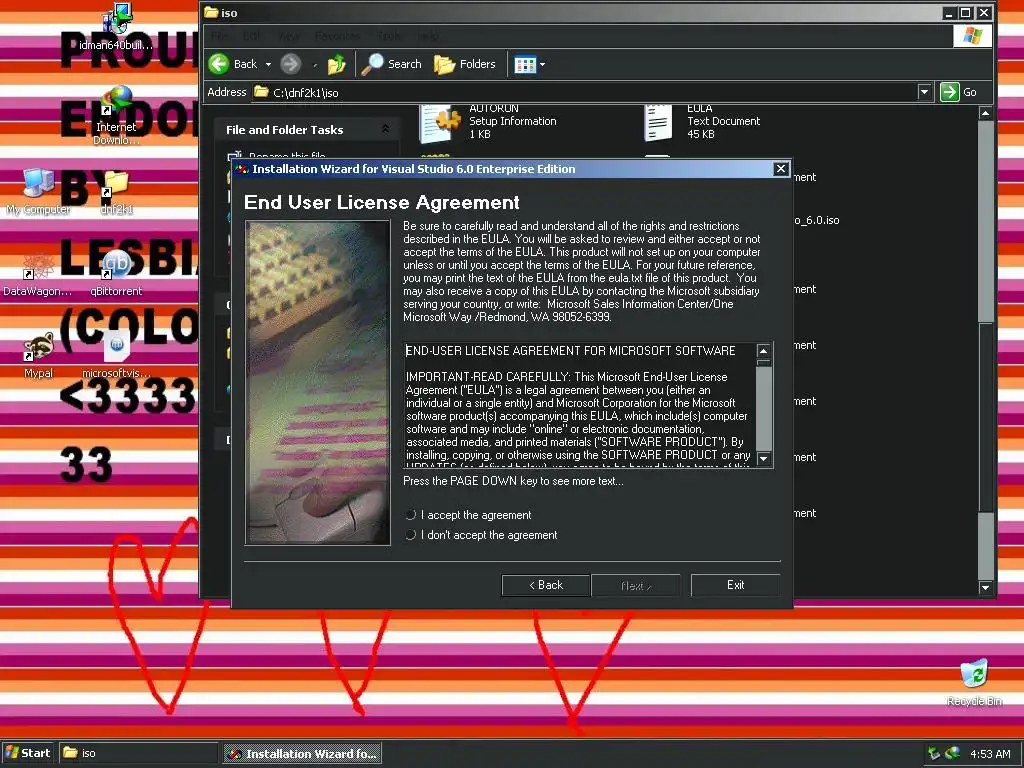This screenshot has width=1024, height=768.
Task: Open the Views dropdown arrow
Action: point(542,64)
